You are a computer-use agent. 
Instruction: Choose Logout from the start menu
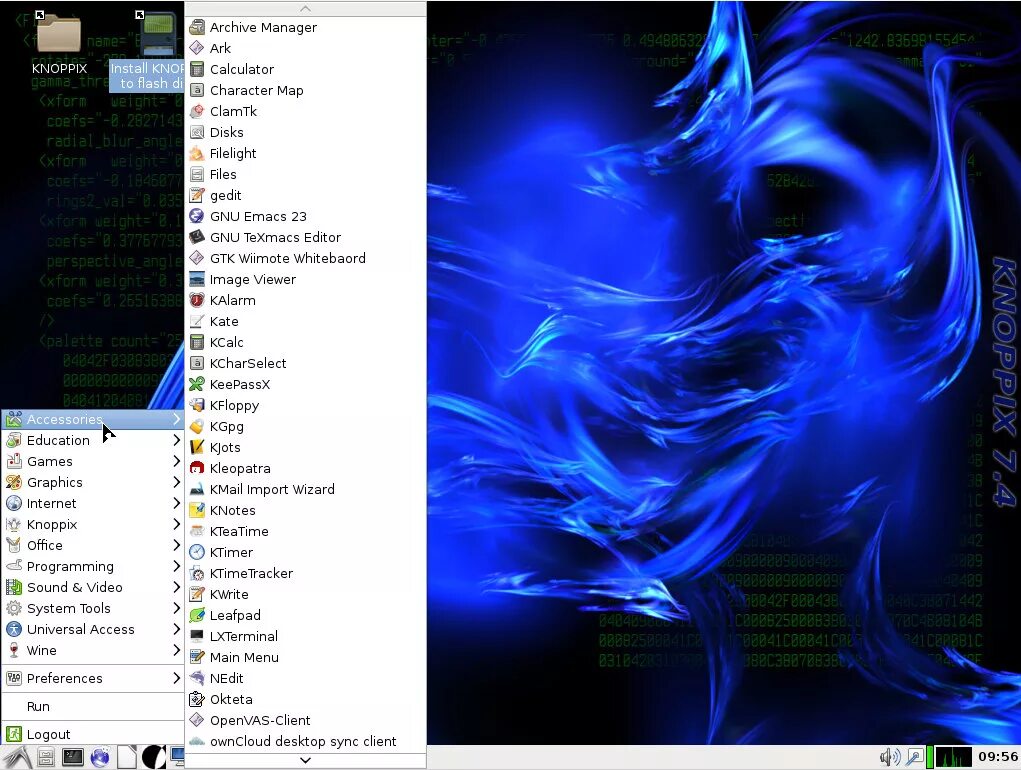coord(93,734)
